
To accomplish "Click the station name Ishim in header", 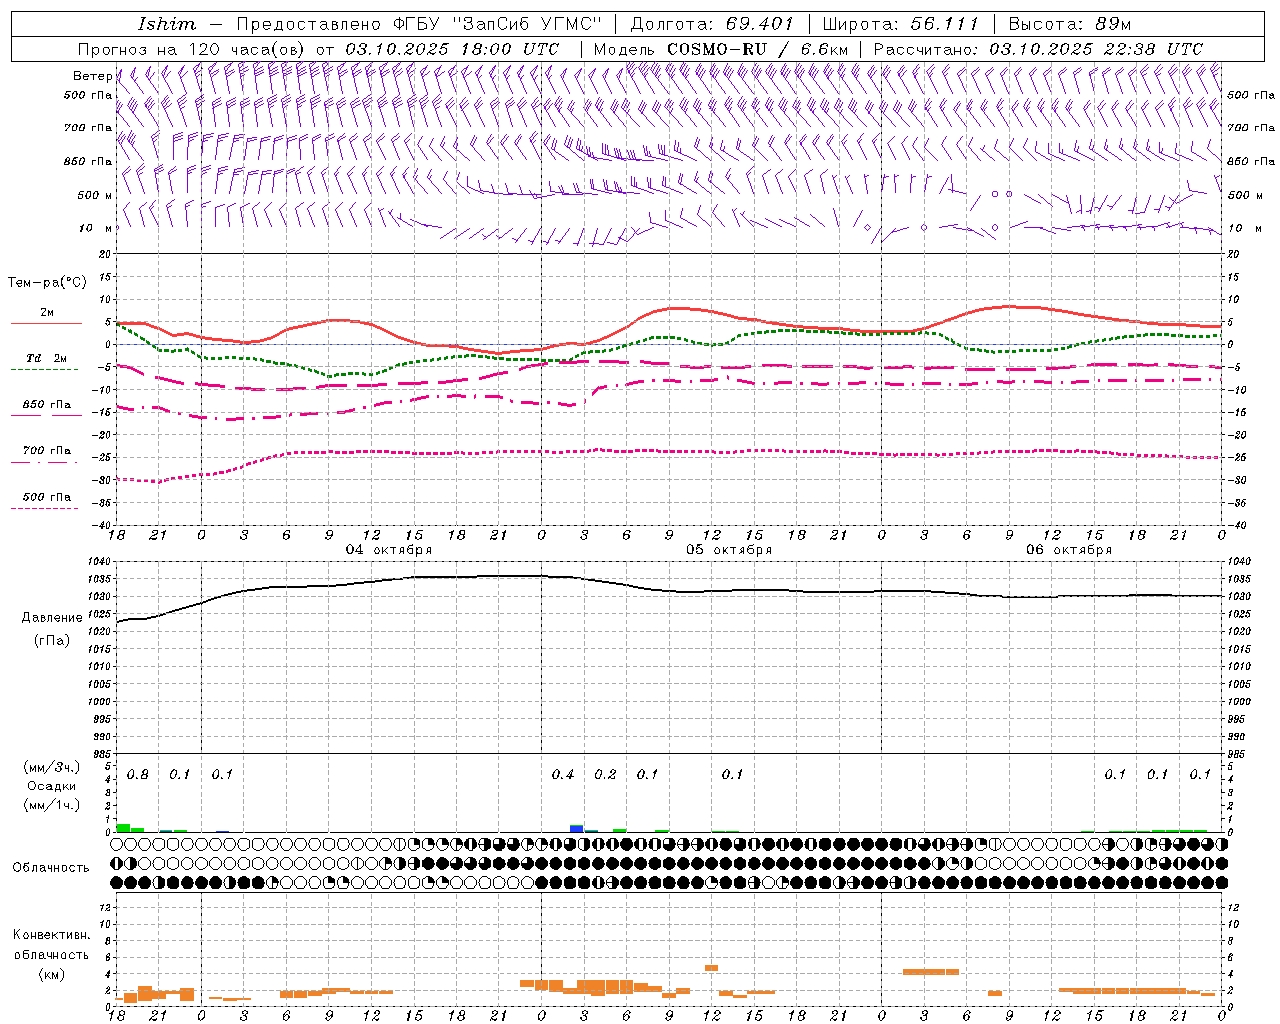I will 168,23.
